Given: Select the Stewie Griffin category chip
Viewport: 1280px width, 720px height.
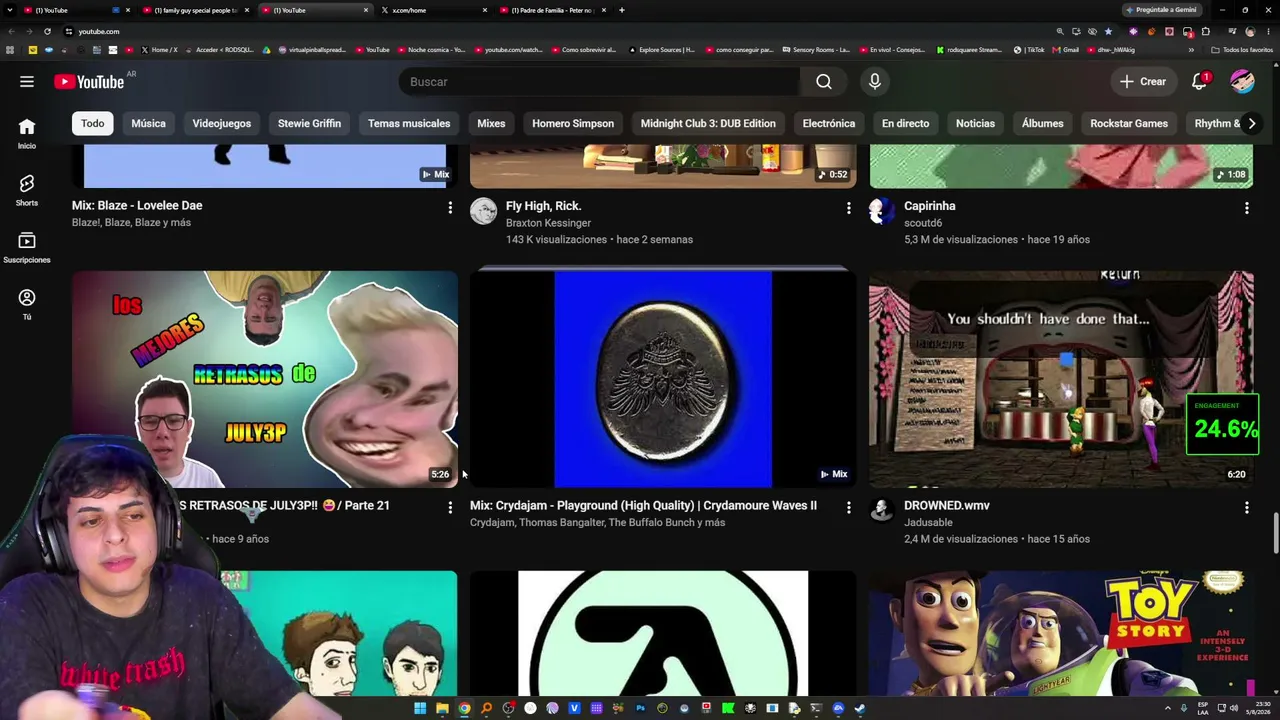Looking at the screenshot, I should [x=309, y=124].
